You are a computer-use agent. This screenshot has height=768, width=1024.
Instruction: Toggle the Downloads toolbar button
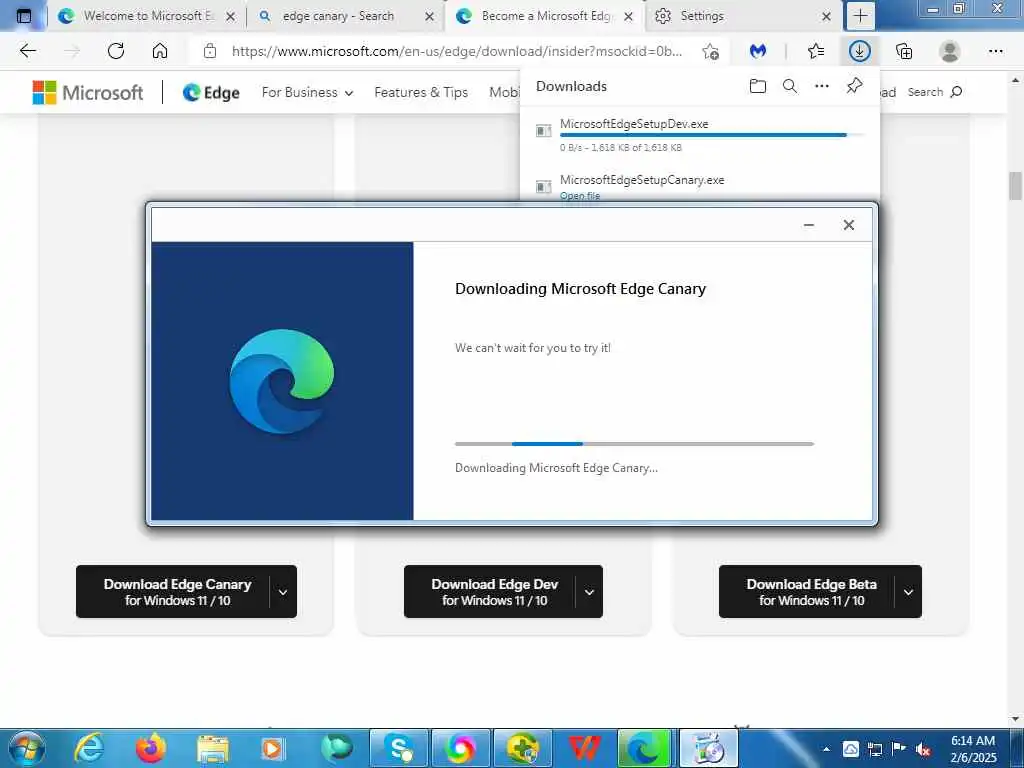coord(859,51)
